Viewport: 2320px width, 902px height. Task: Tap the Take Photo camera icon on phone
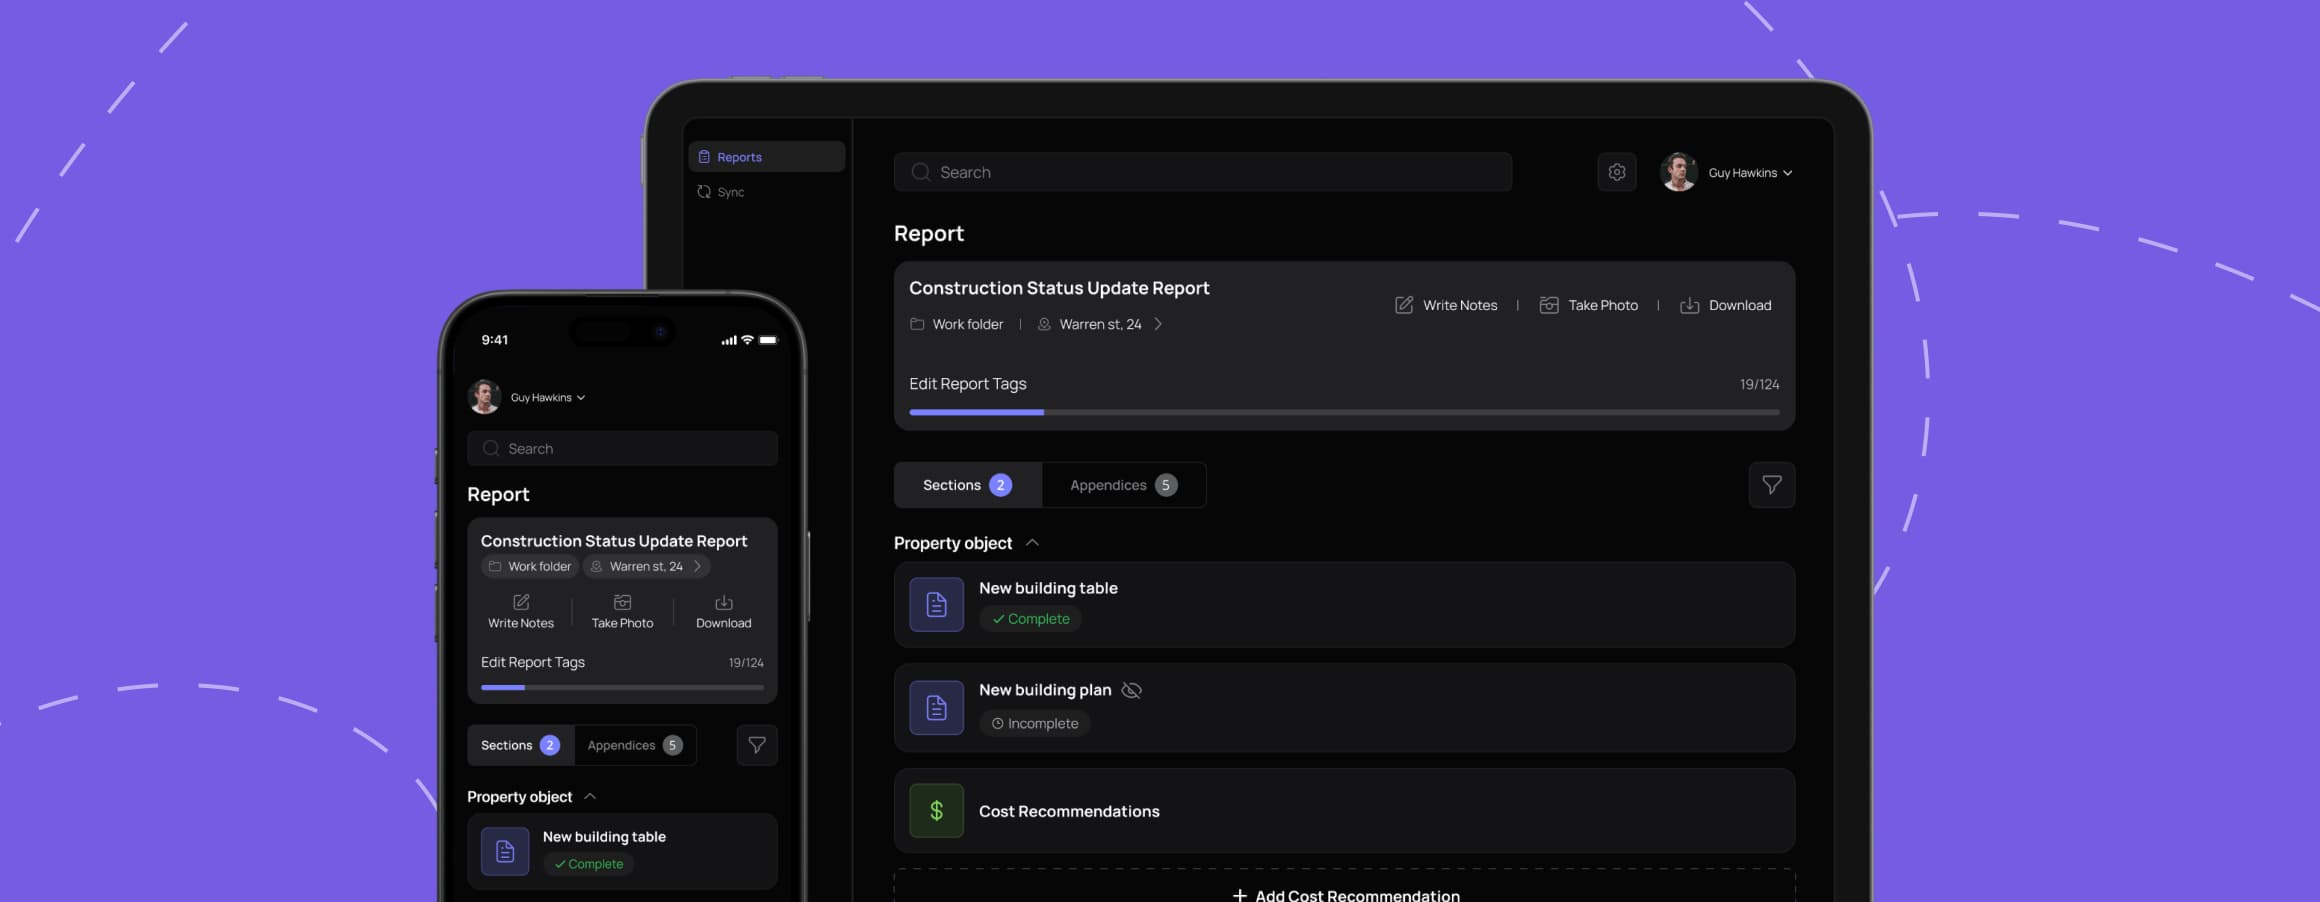(622, 602)
